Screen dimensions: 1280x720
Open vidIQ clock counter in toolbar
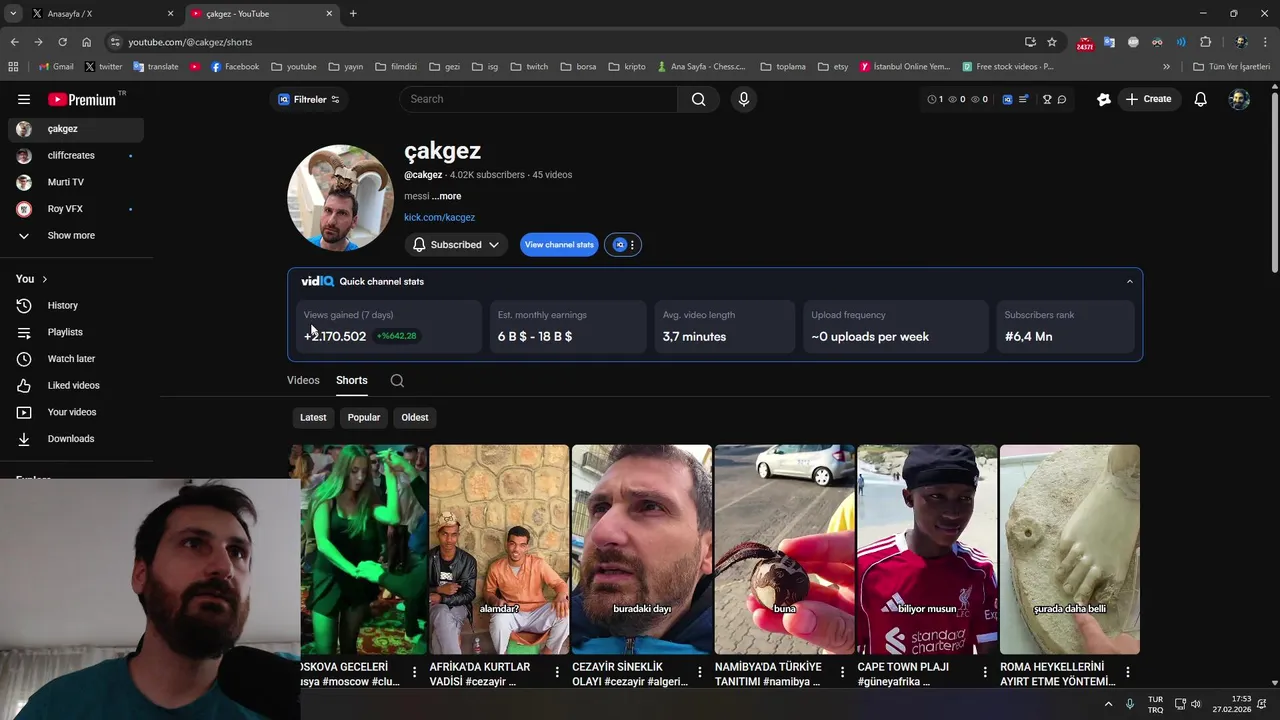(935, 99)
